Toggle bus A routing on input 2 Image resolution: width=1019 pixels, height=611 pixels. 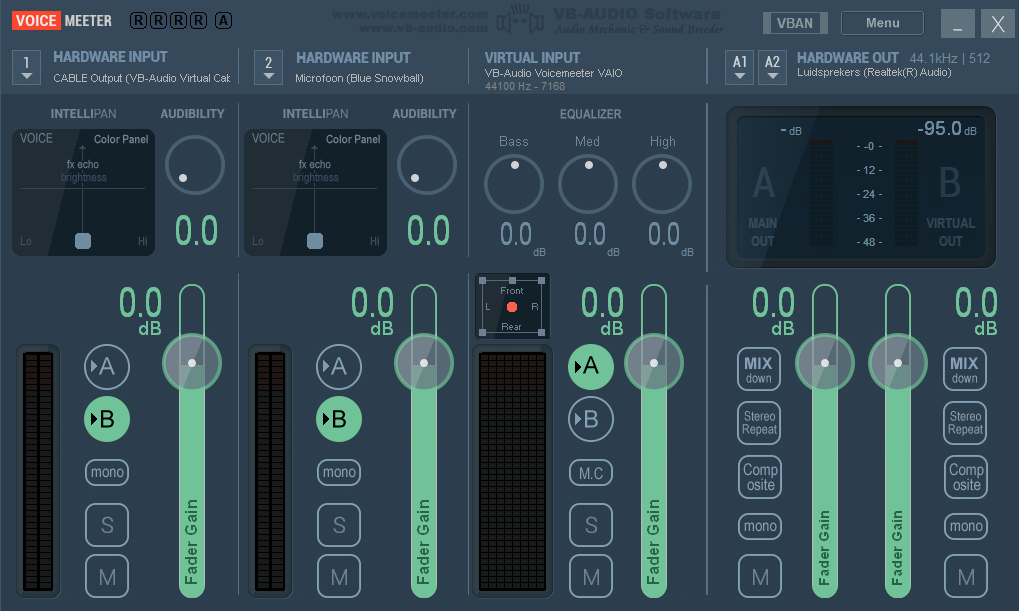(x=339, y=367)
